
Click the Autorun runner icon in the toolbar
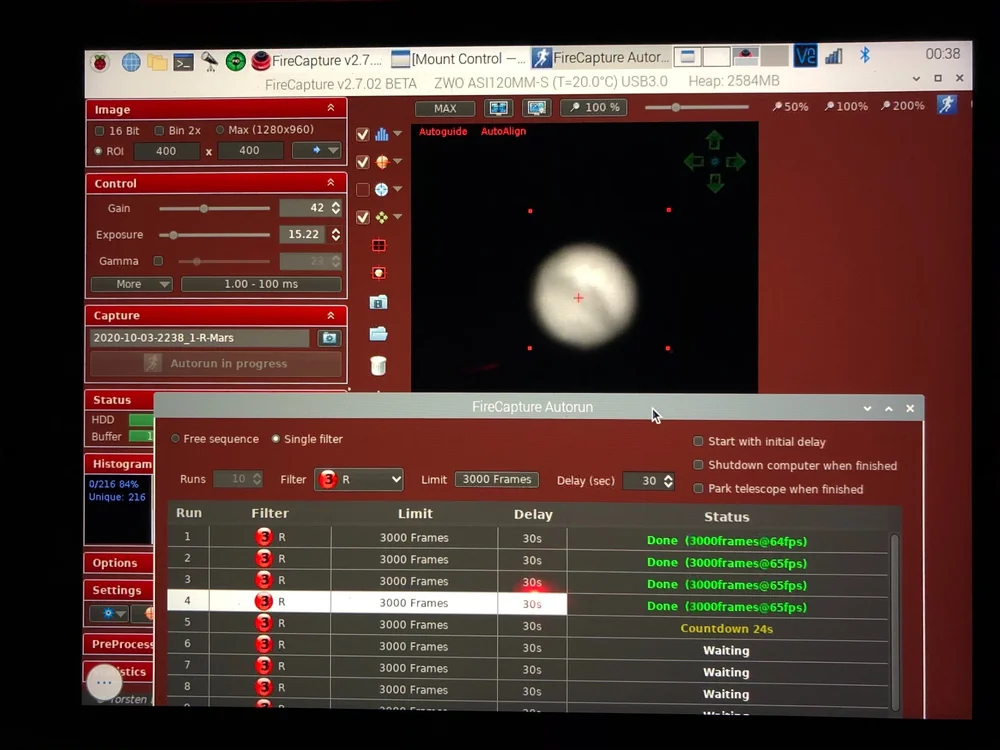(946, 104)
